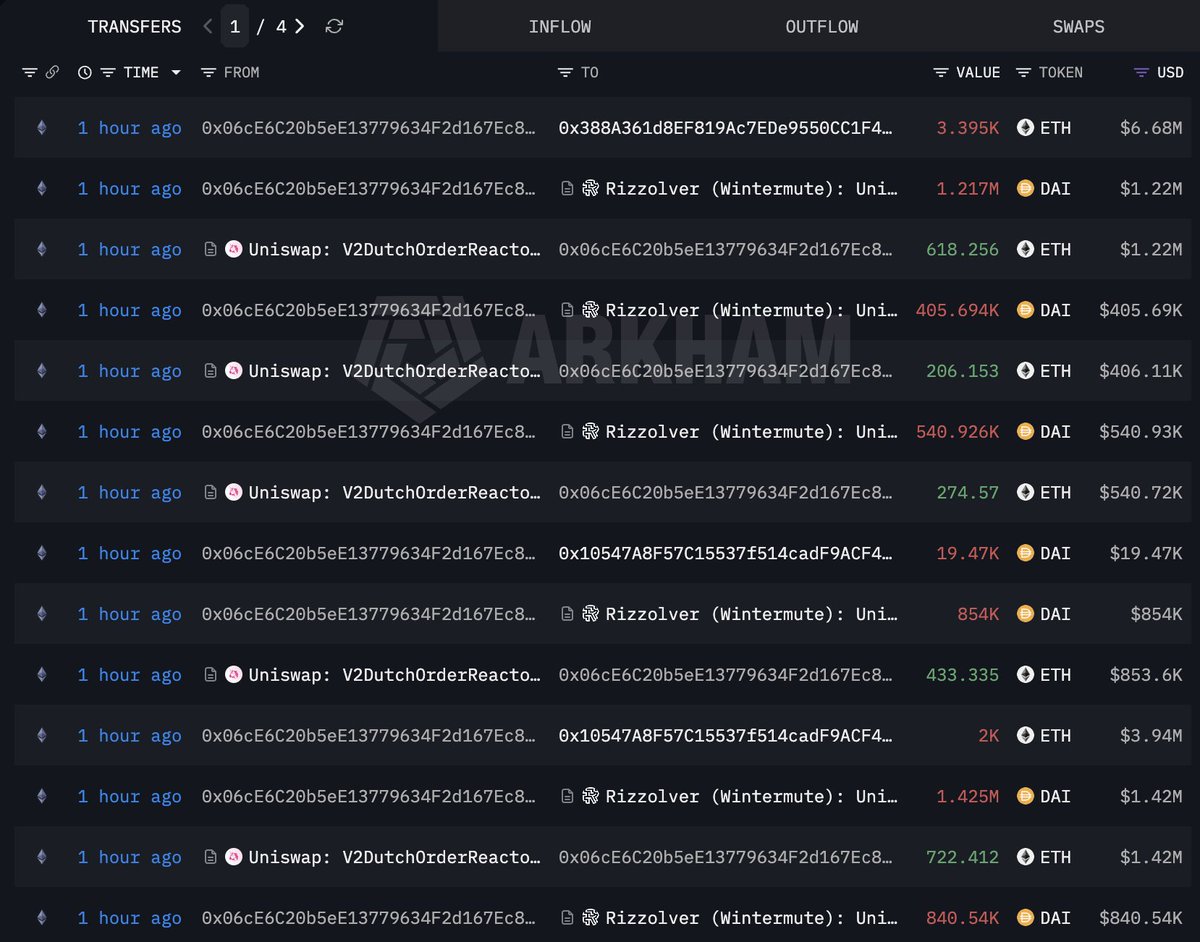Image resolution: width=1200 pixels, height=942 pixels.
Task: Click Ethereum chain icon on the 1.217M DAI row
Action: pos(41,188)
